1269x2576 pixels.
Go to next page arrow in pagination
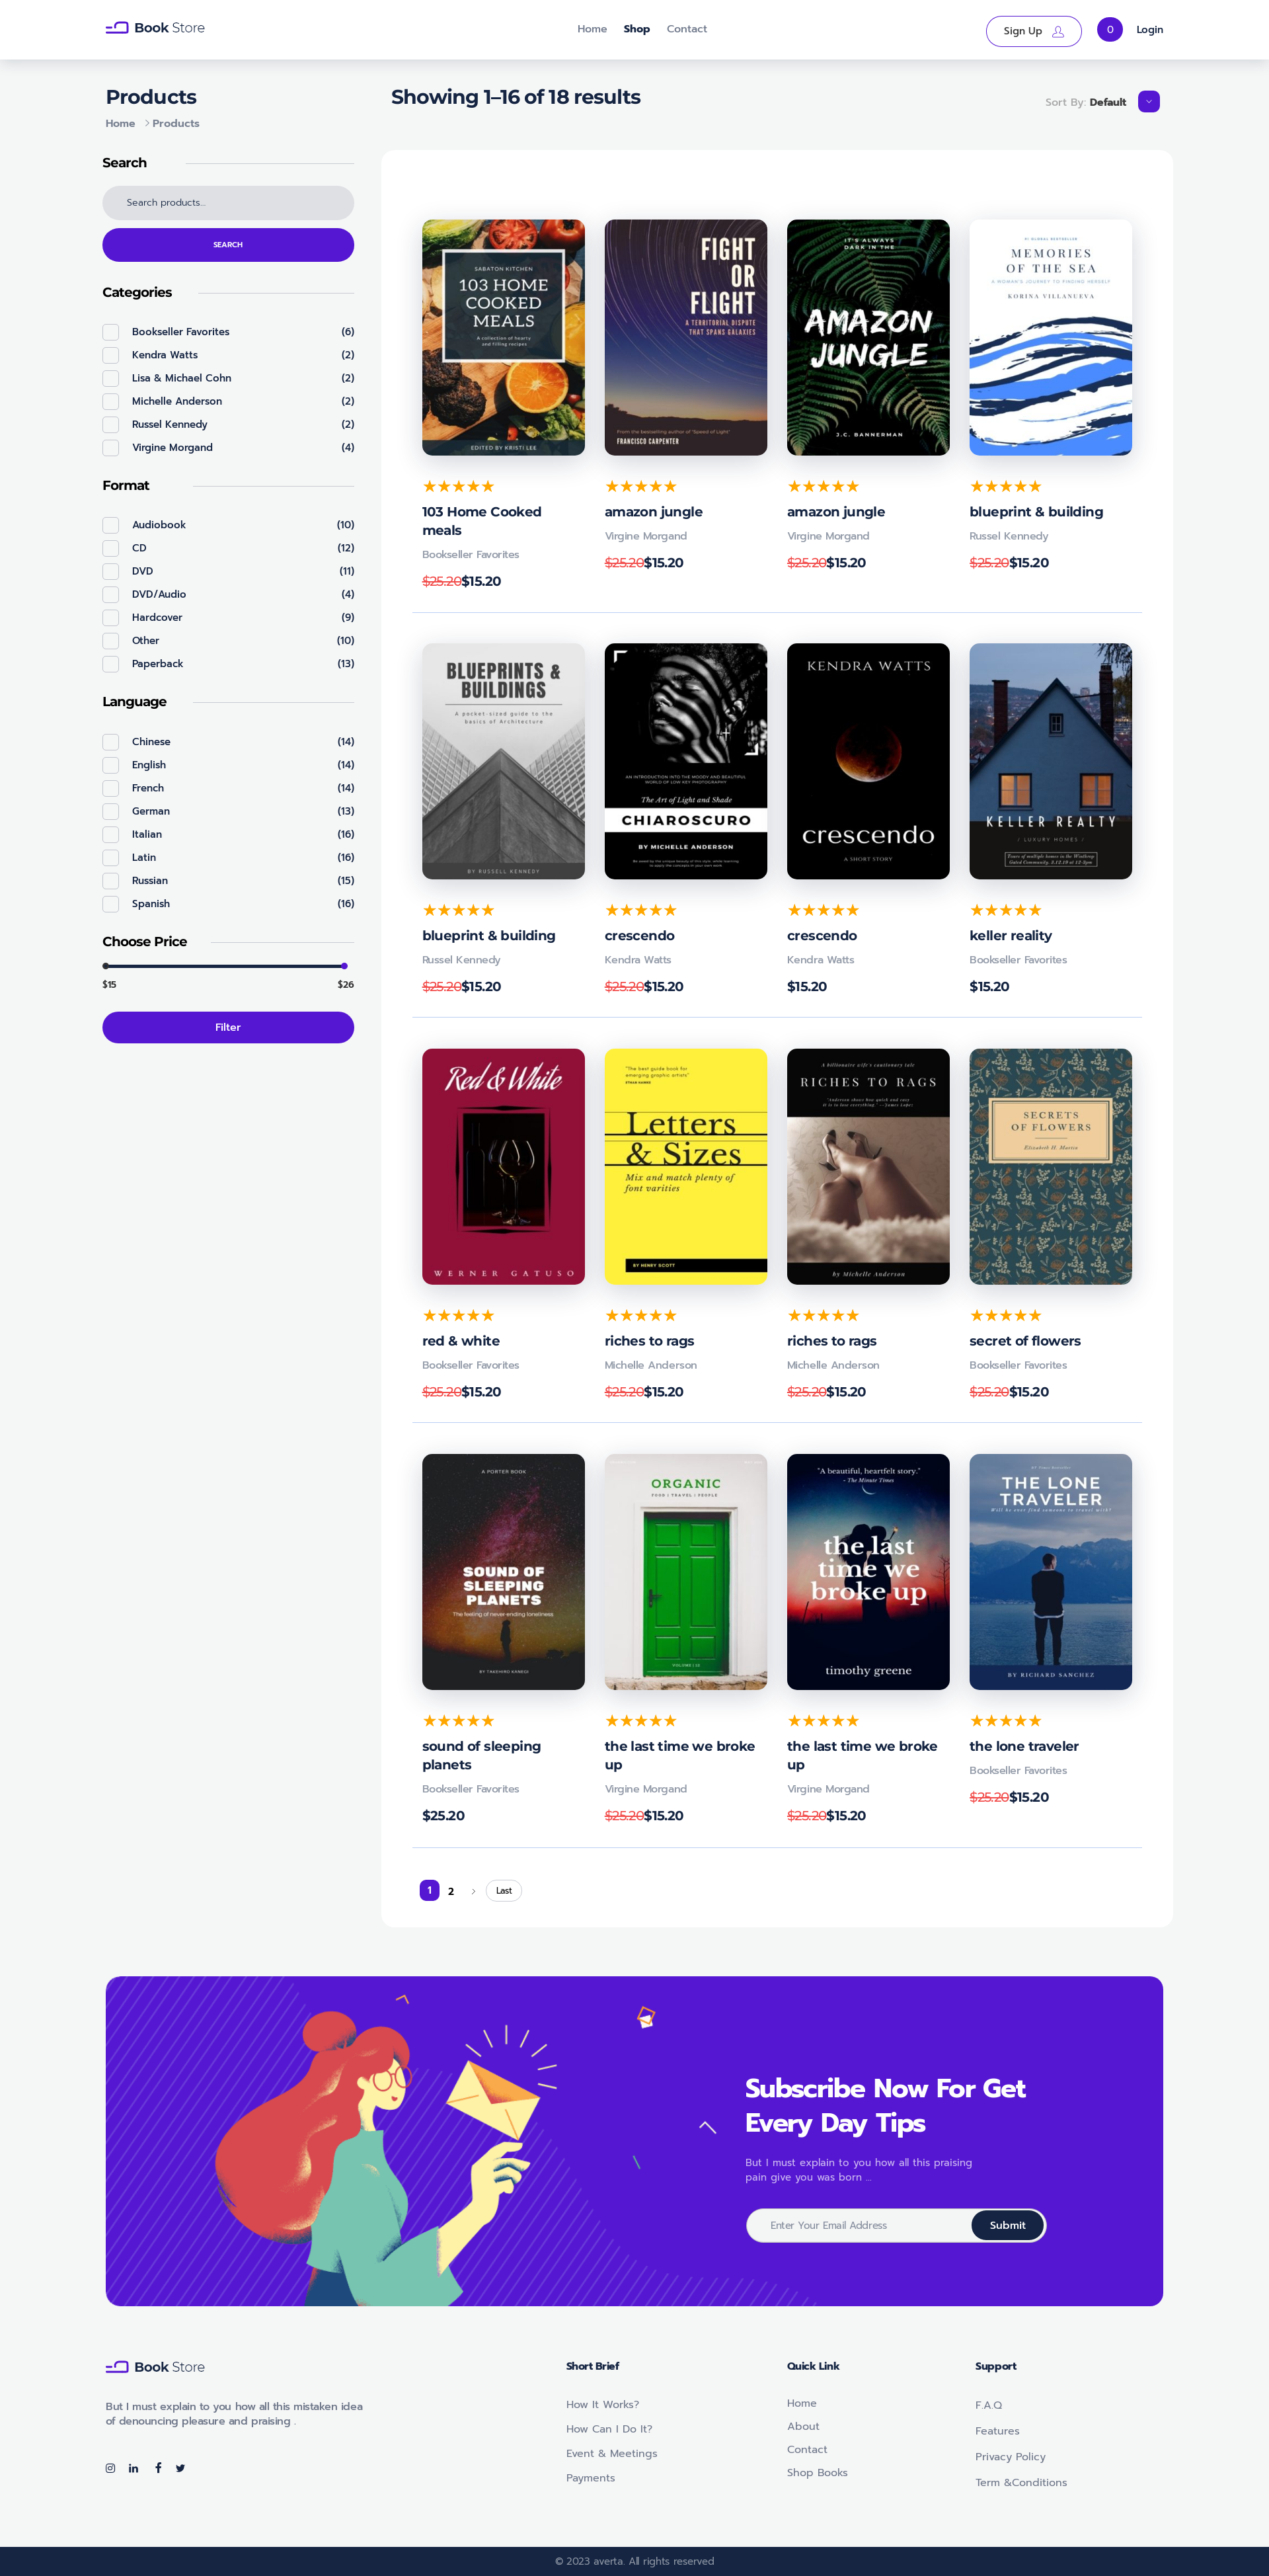coord(473,1891)
